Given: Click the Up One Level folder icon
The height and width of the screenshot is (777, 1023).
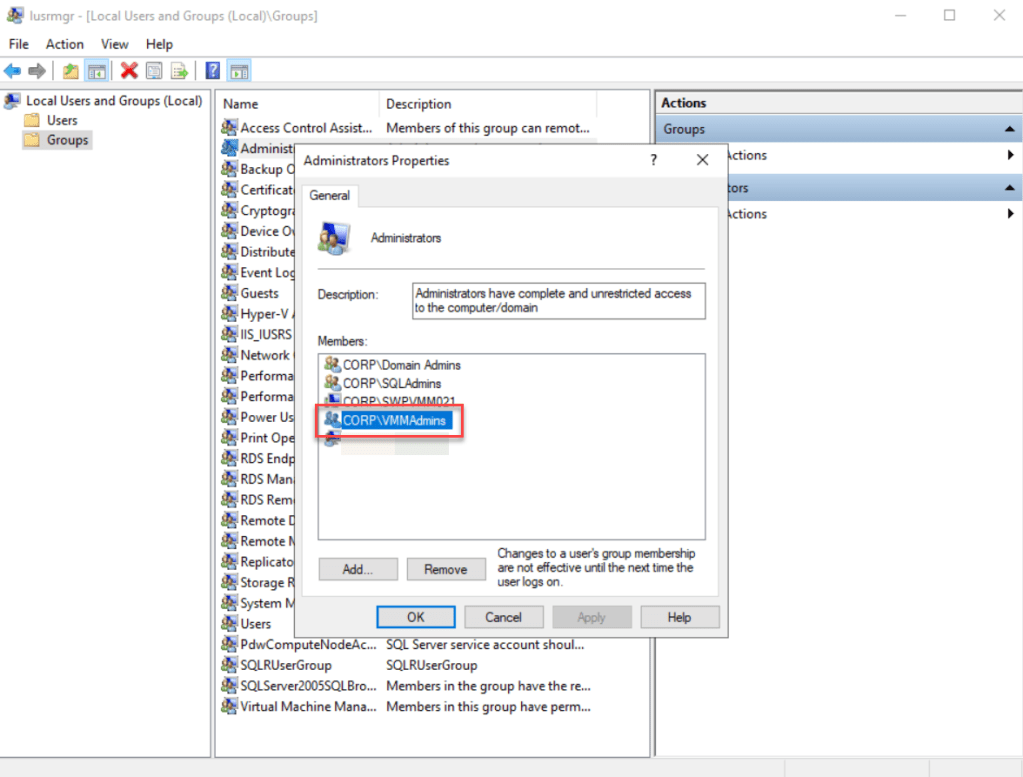Looking at the screenshot, I should pyautogui.click(x=70, y=71).
